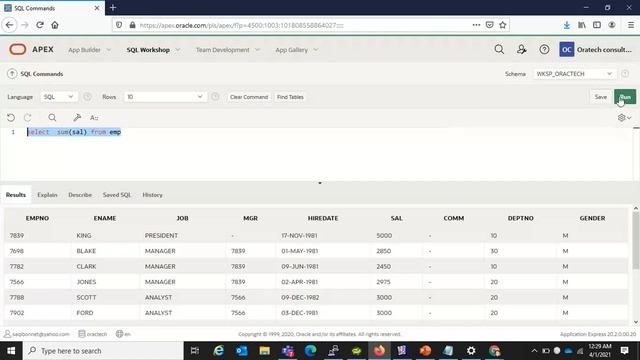
Task: Click the SQL Commands breadcrumb text
Action: coord(42,74)
